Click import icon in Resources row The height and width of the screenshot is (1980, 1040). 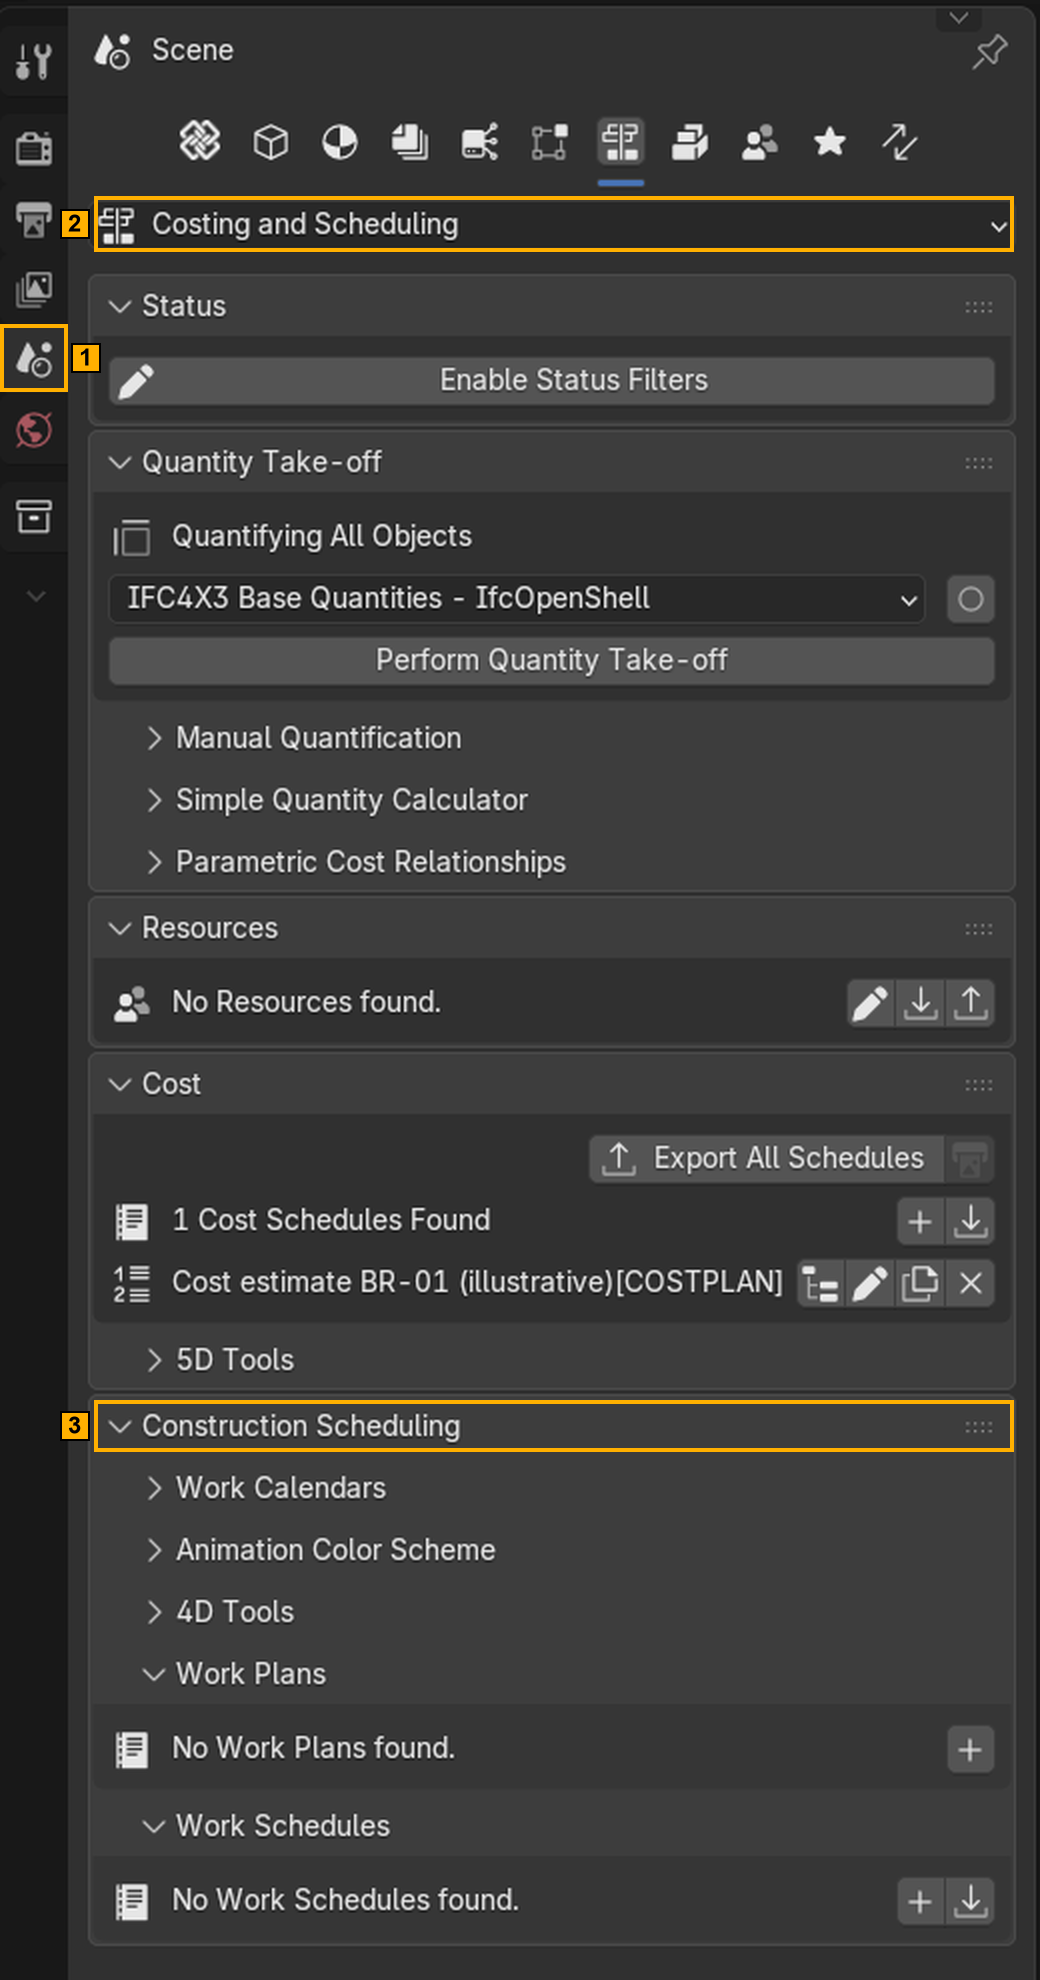click(x=920, y=1002)
